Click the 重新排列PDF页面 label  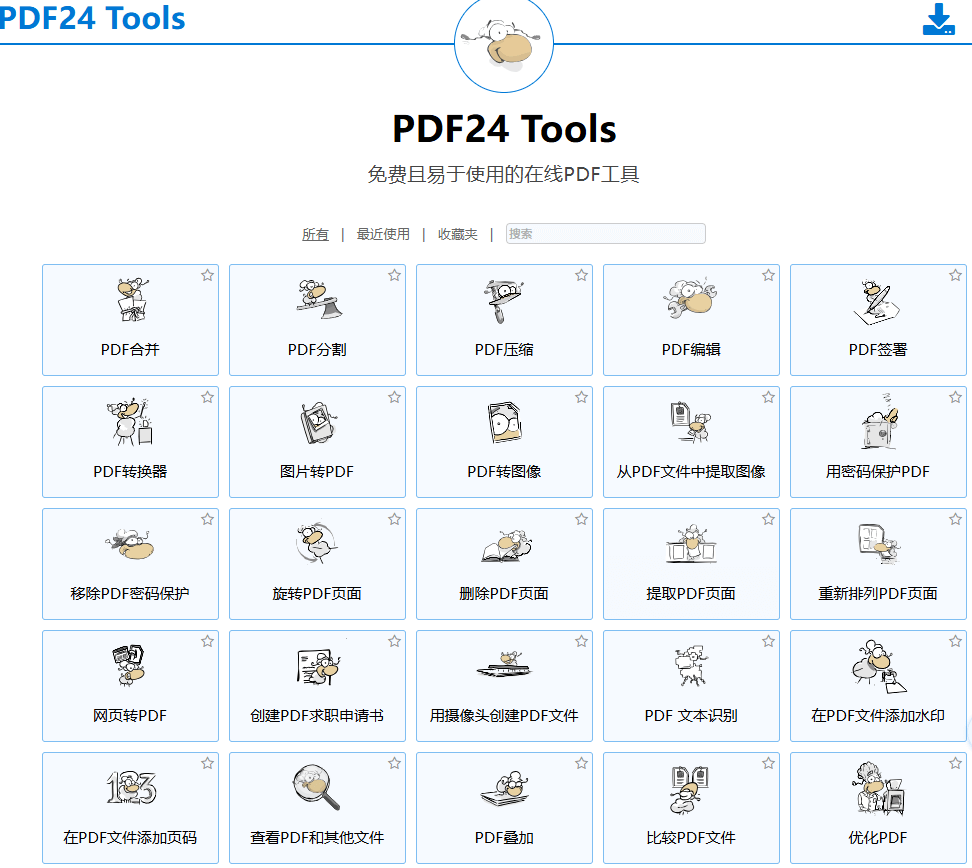(x=878, y=594)
